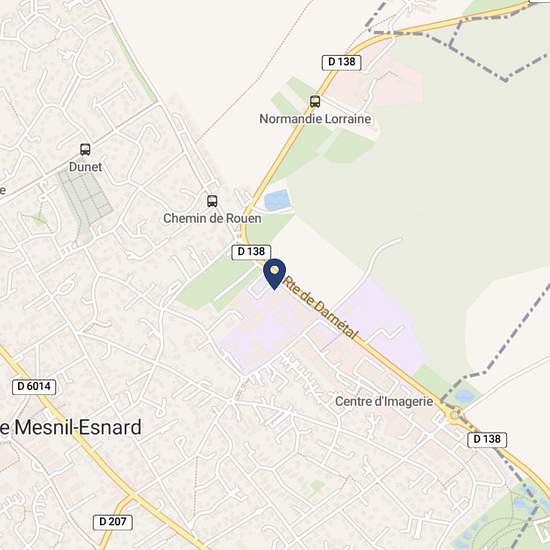550x550 pixels.
Task: Click the D 138 shield above the pin
Action: tap(251, 252)
